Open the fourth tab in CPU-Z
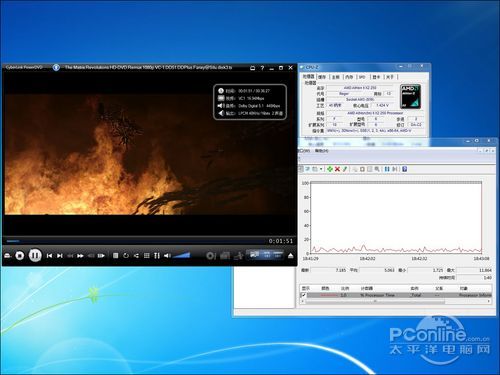The height and width of the screenshot is (375, 500). [x=349, y=77]
